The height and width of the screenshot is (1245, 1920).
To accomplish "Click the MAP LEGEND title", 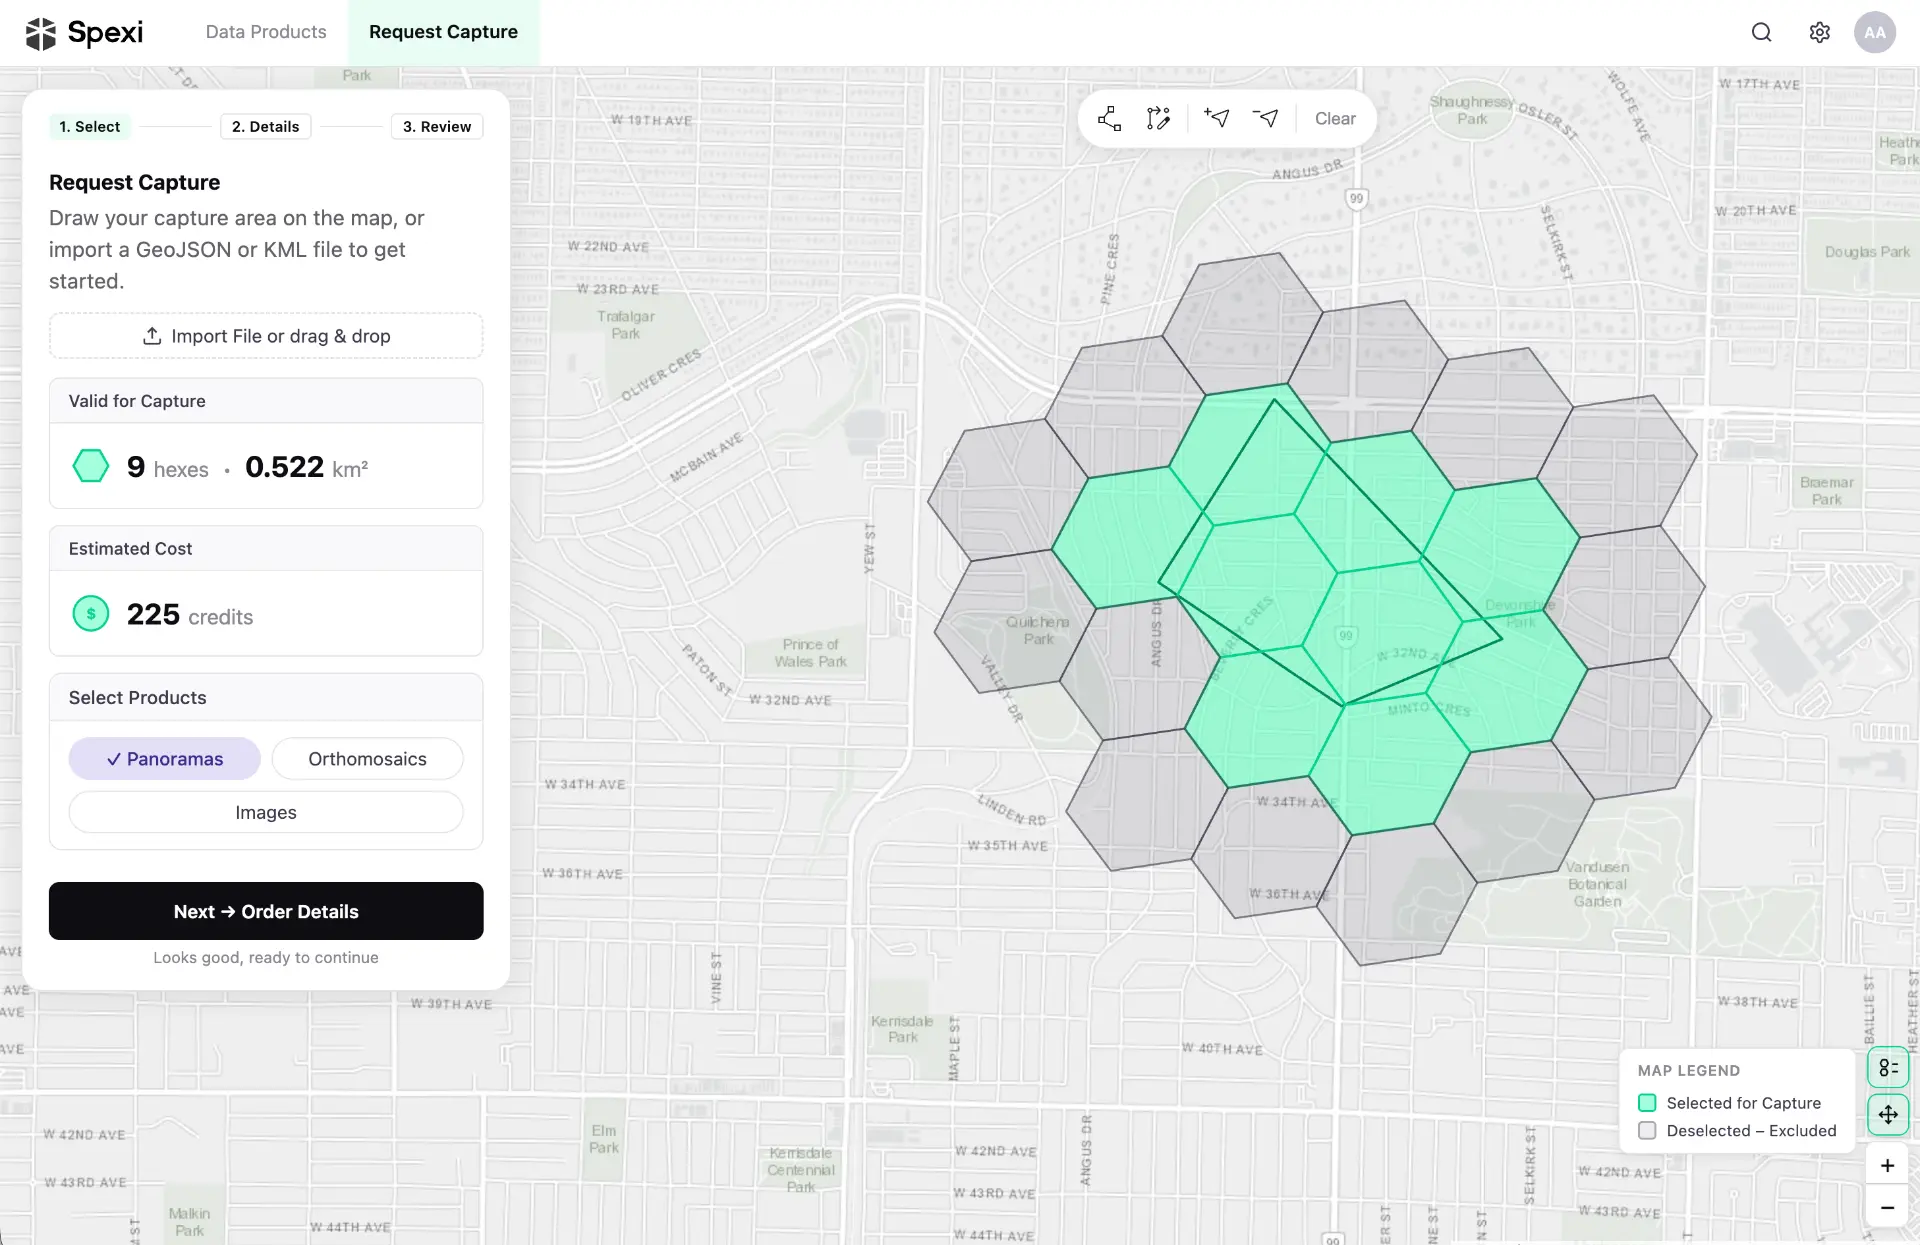I will 1689,1070.
